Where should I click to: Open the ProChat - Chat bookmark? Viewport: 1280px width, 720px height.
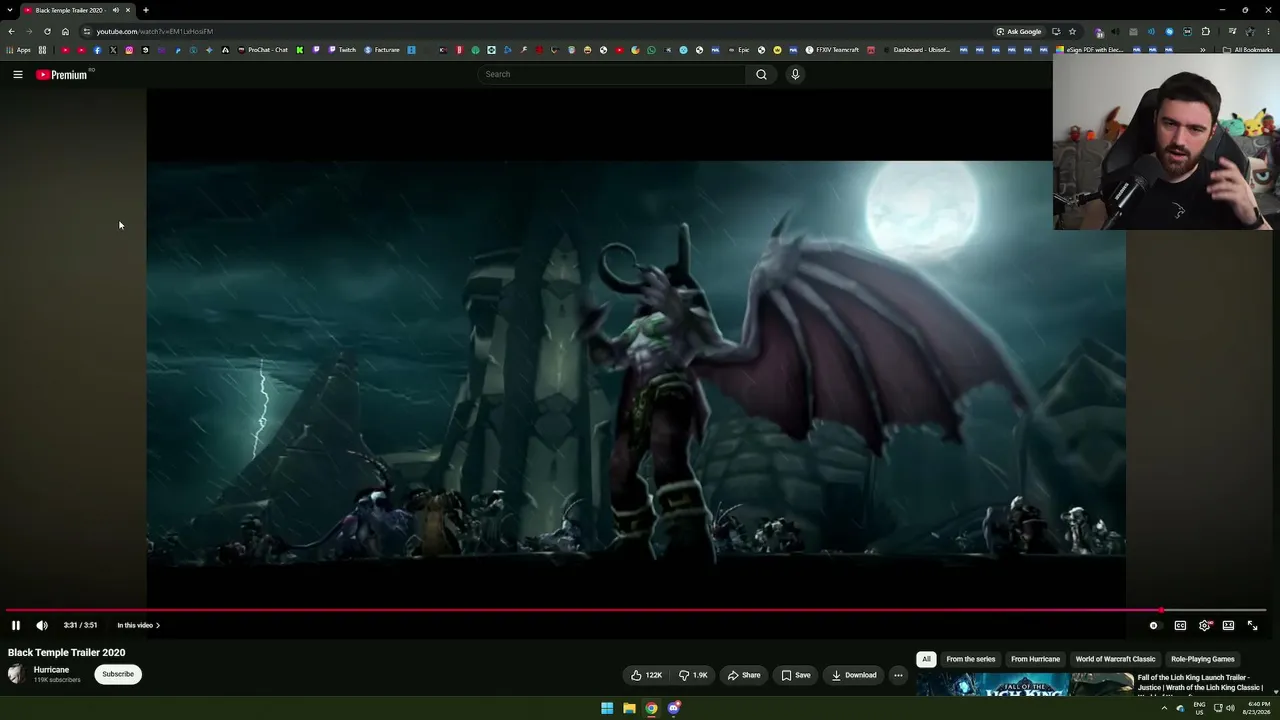click(263, 50)
